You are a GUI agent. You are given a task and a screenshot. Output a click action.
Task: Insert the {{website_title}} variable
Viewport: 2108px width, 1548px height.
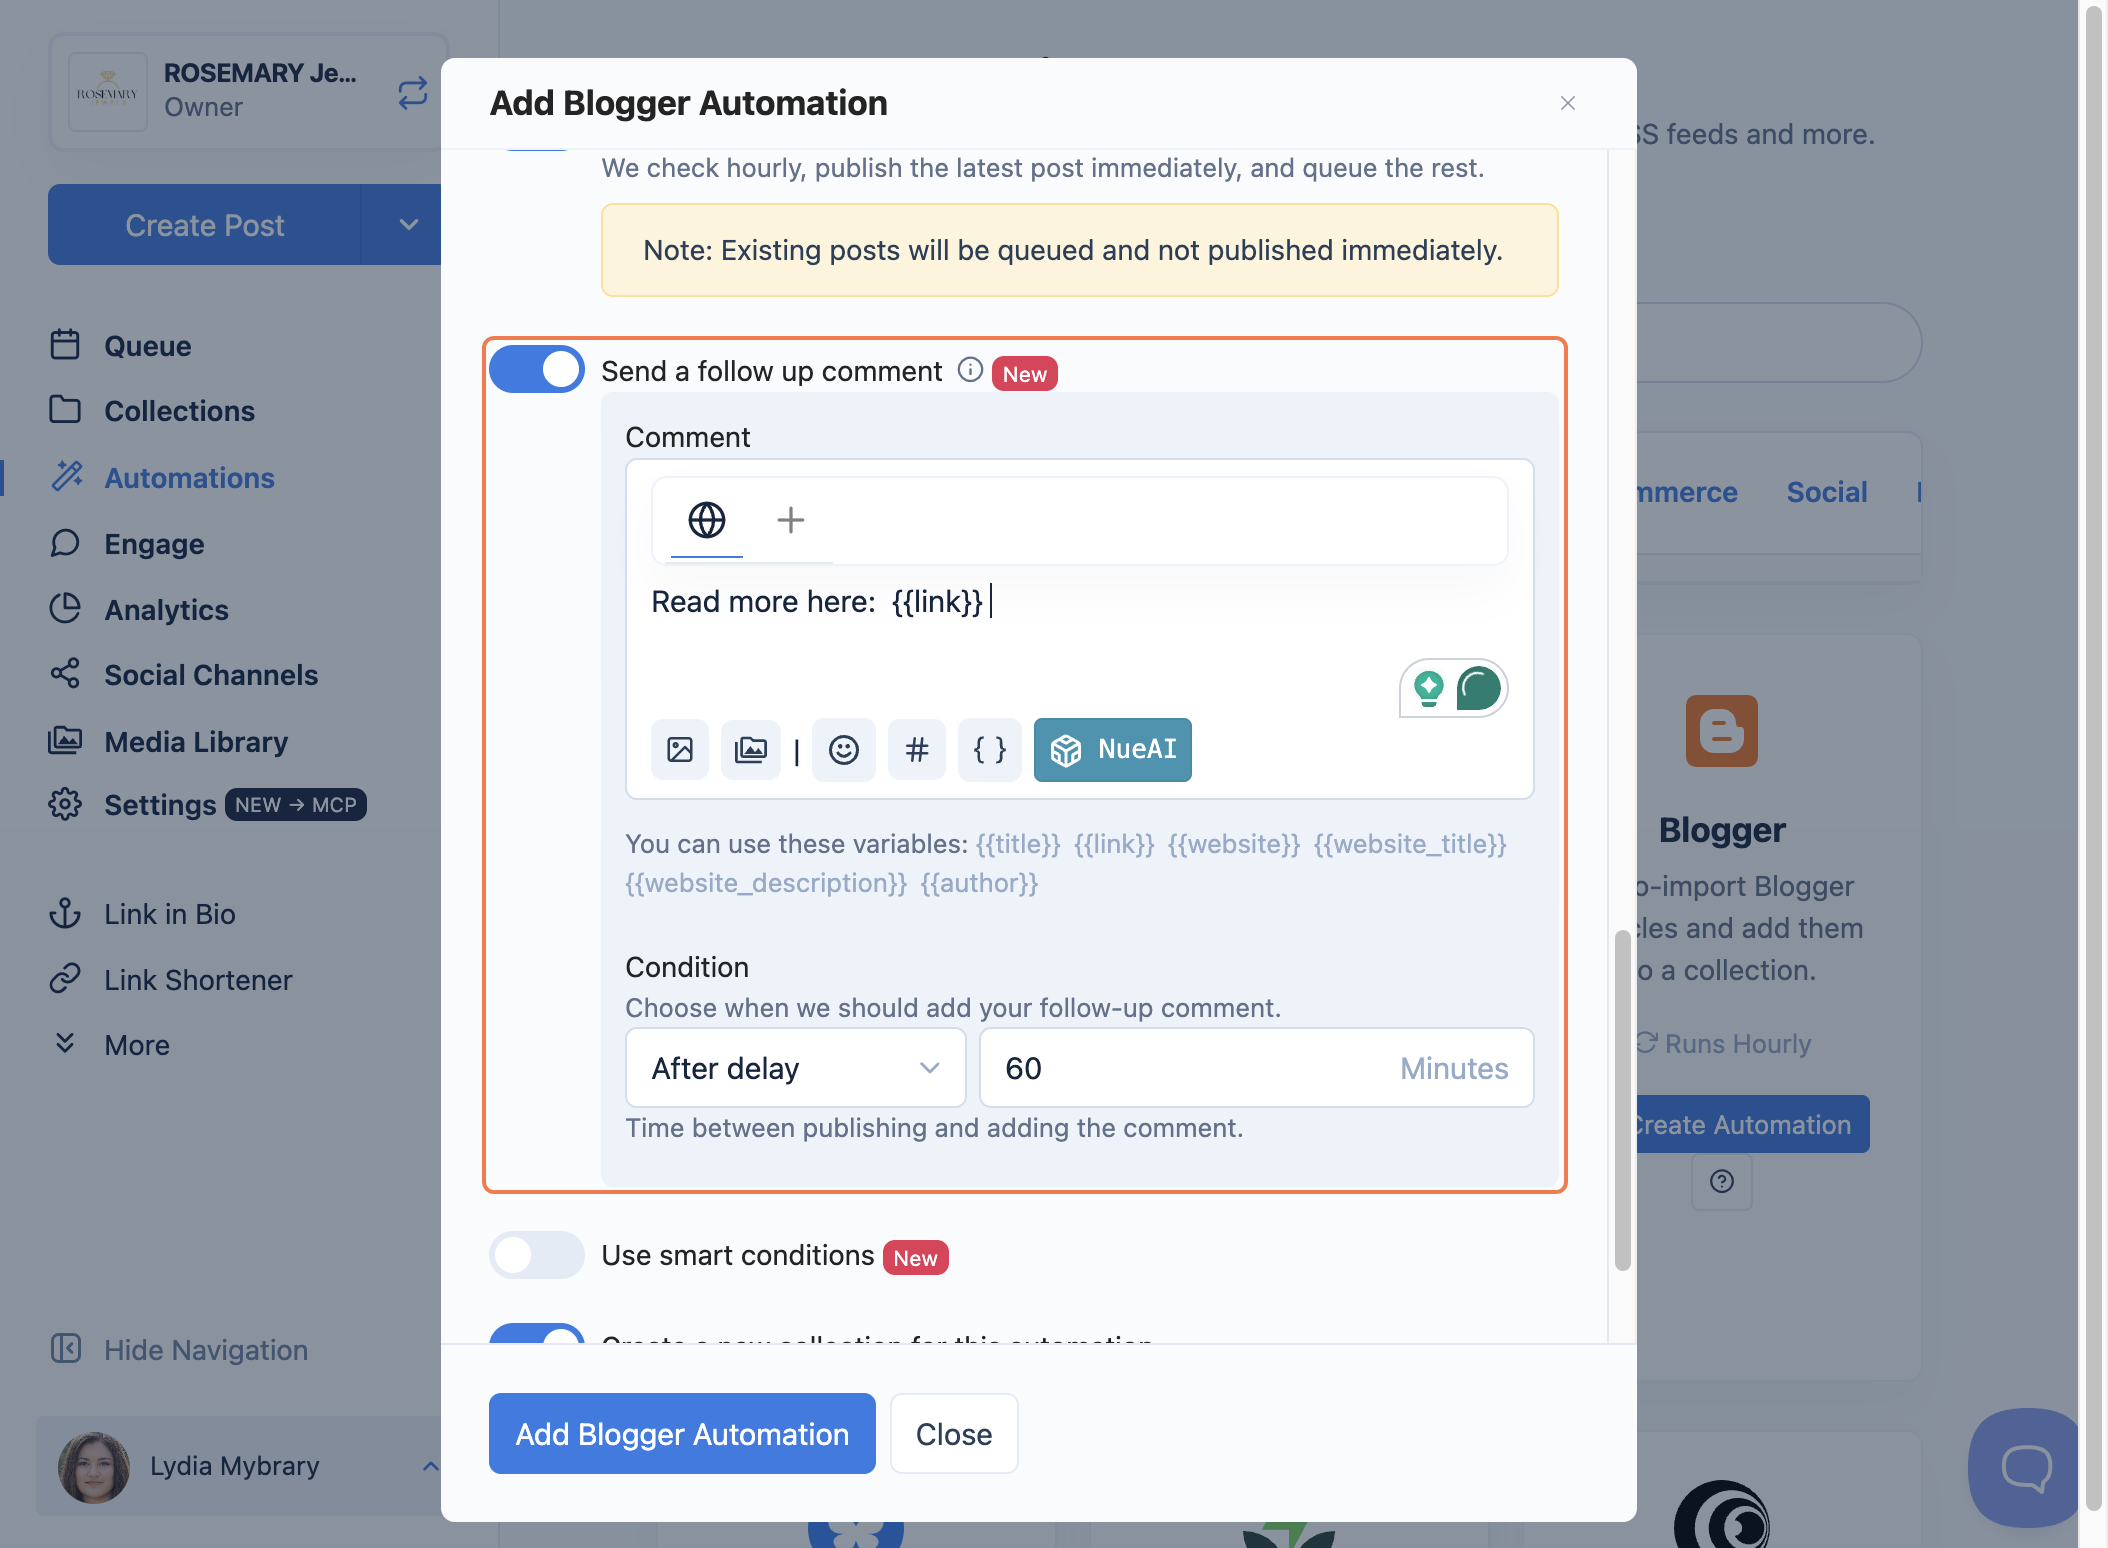pos(1410,843)
